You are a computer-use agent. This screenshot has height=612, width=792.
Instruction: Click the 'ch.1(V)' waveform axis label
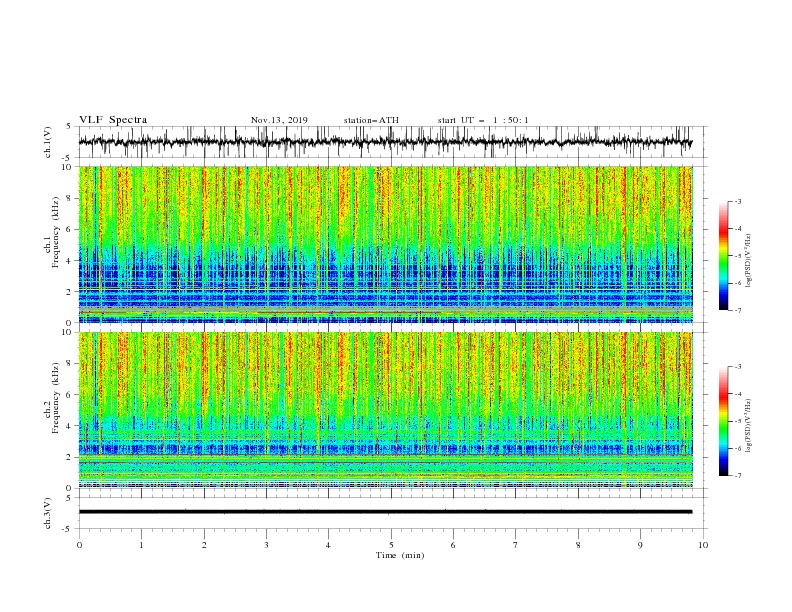tap(48, 142)
